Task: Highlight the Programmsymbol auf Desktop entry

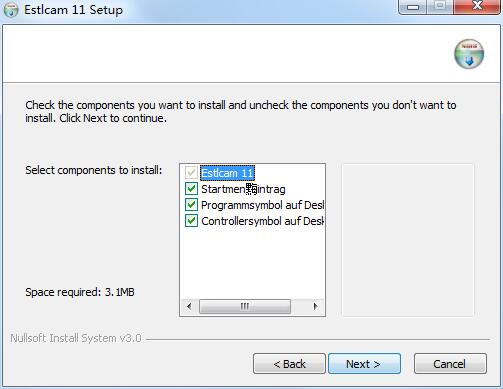Action: pyautogui.click(x=262, y=205)
